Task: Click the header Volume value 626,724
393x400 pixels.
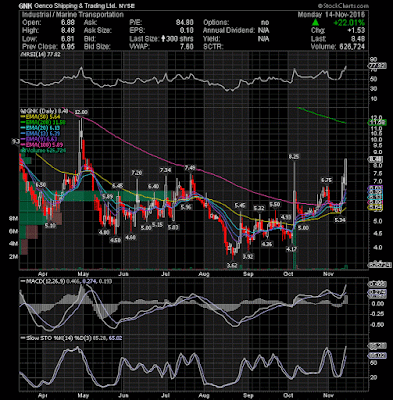Action: click(x=351, y=47)
